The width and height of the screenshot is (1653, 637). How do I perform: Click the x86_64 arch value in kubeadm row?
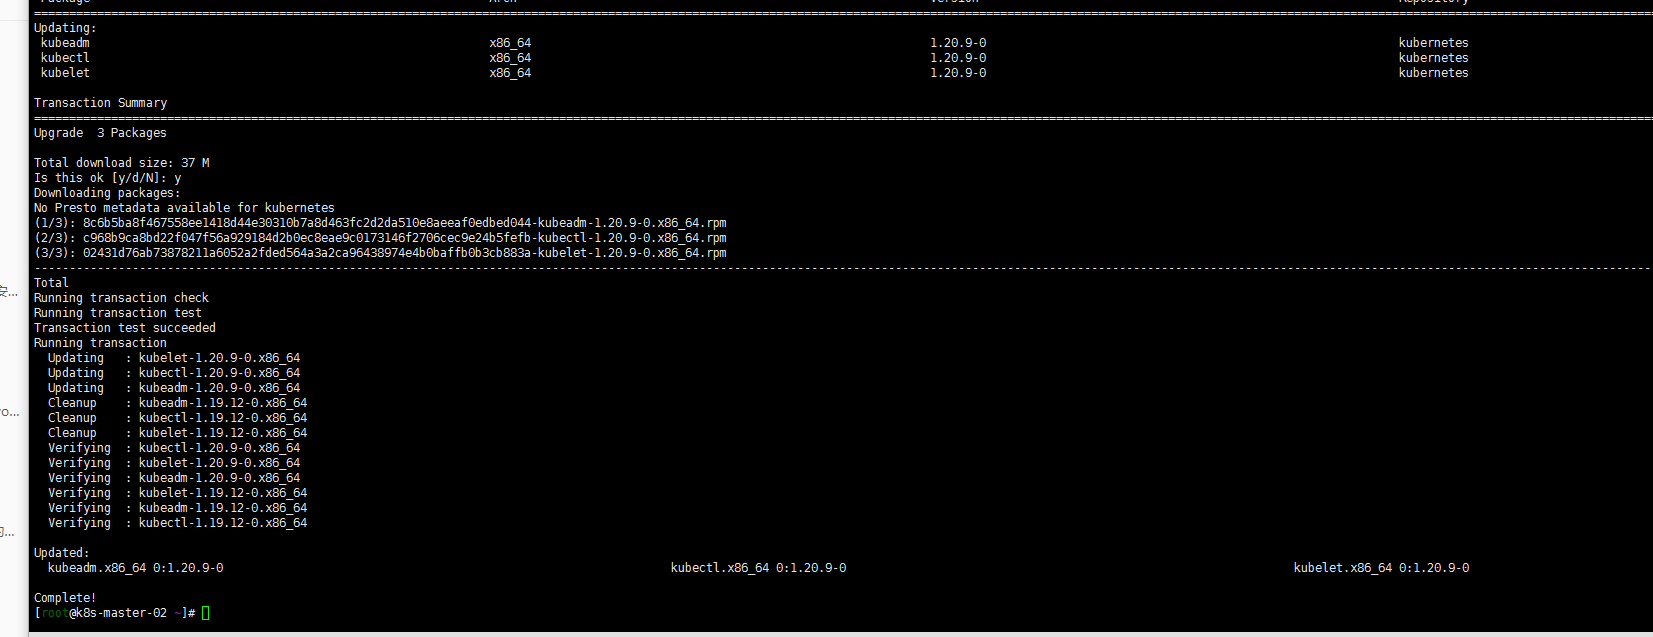pos(510,43)
